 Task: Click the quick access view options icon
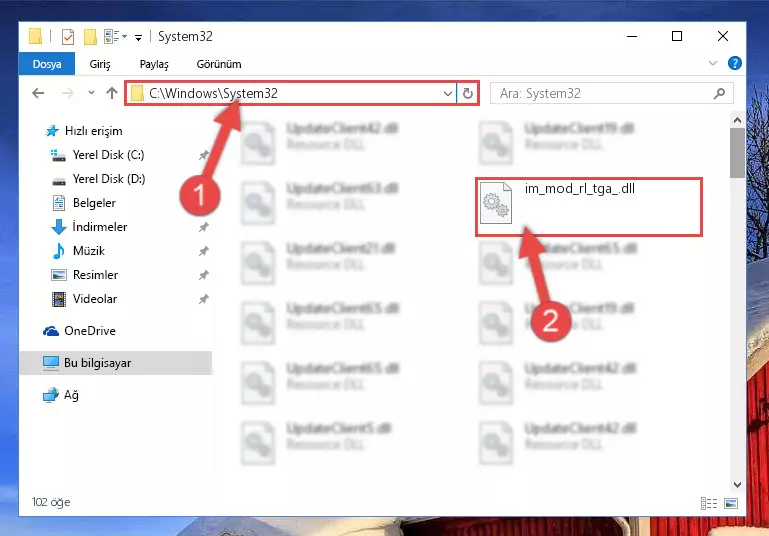point(115,37)
